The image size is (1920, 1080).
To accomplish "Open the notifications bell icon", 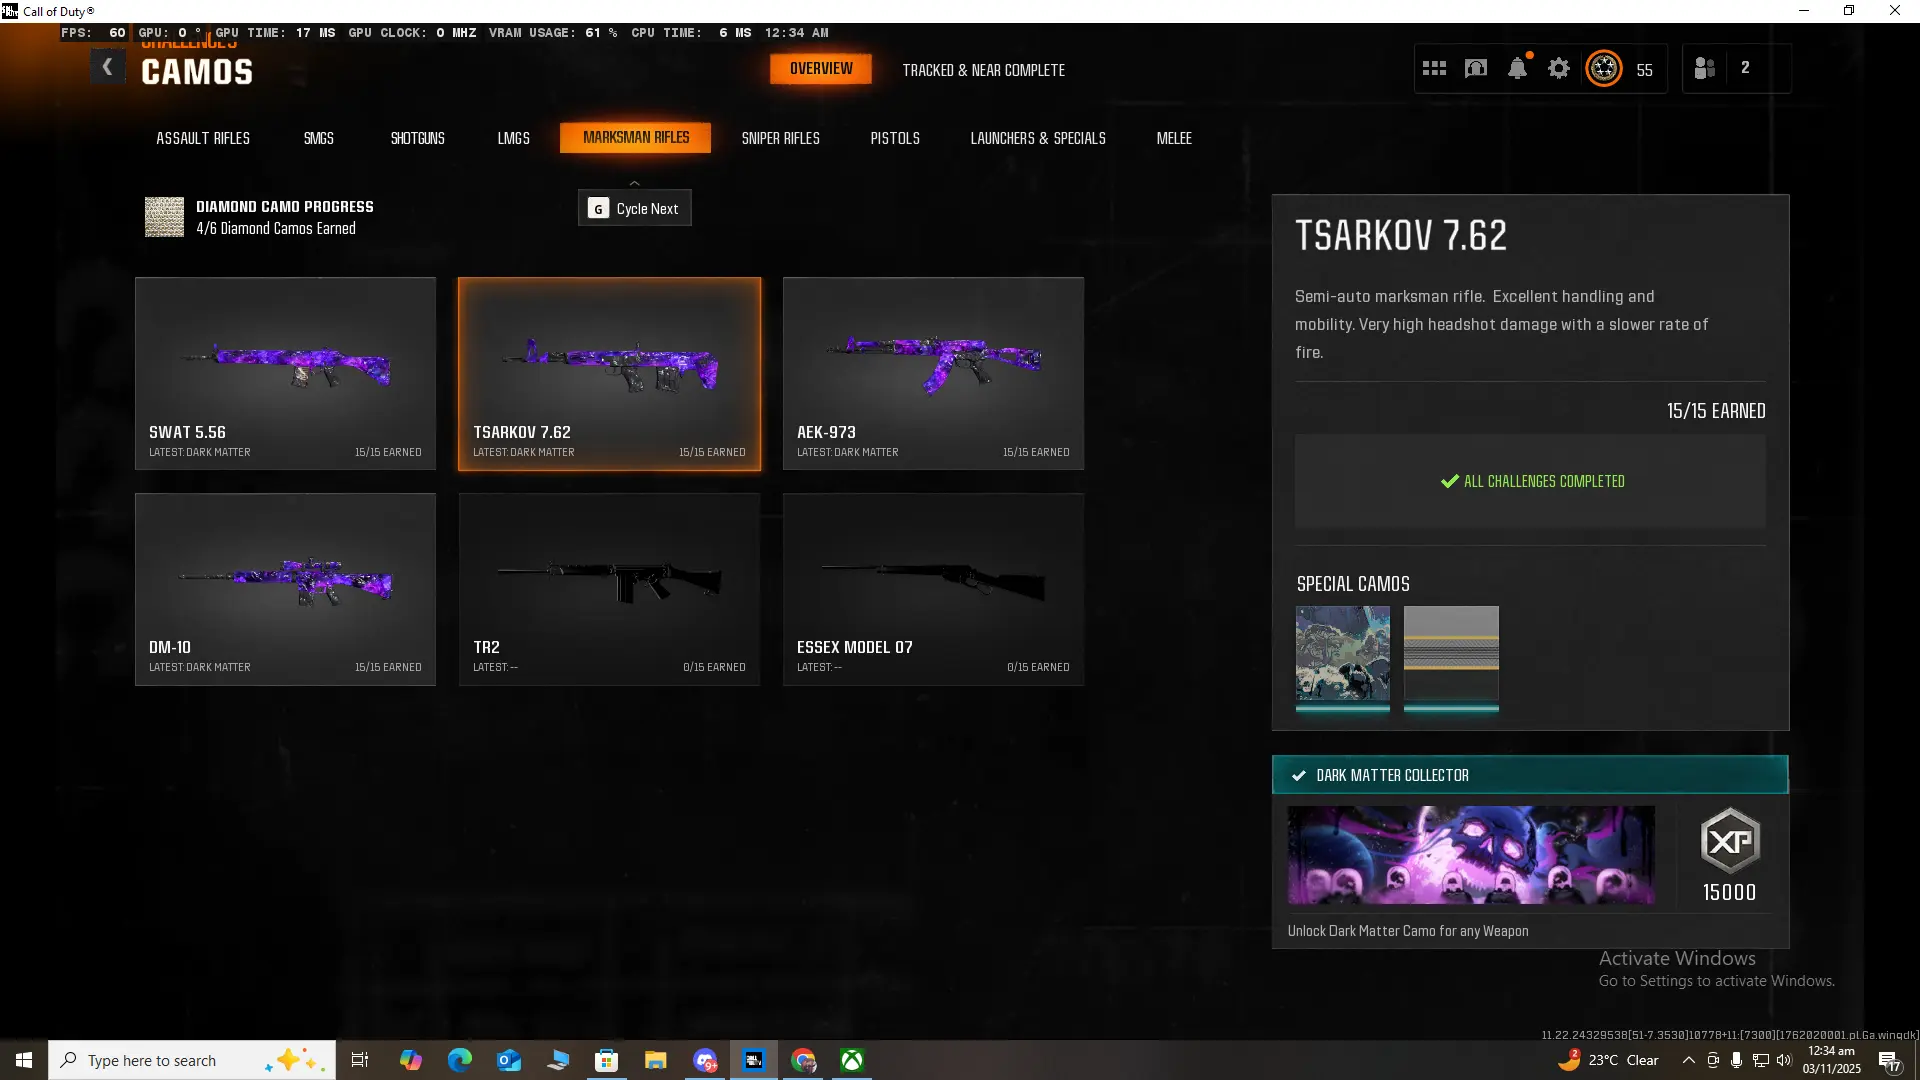I will [1517, 69].
